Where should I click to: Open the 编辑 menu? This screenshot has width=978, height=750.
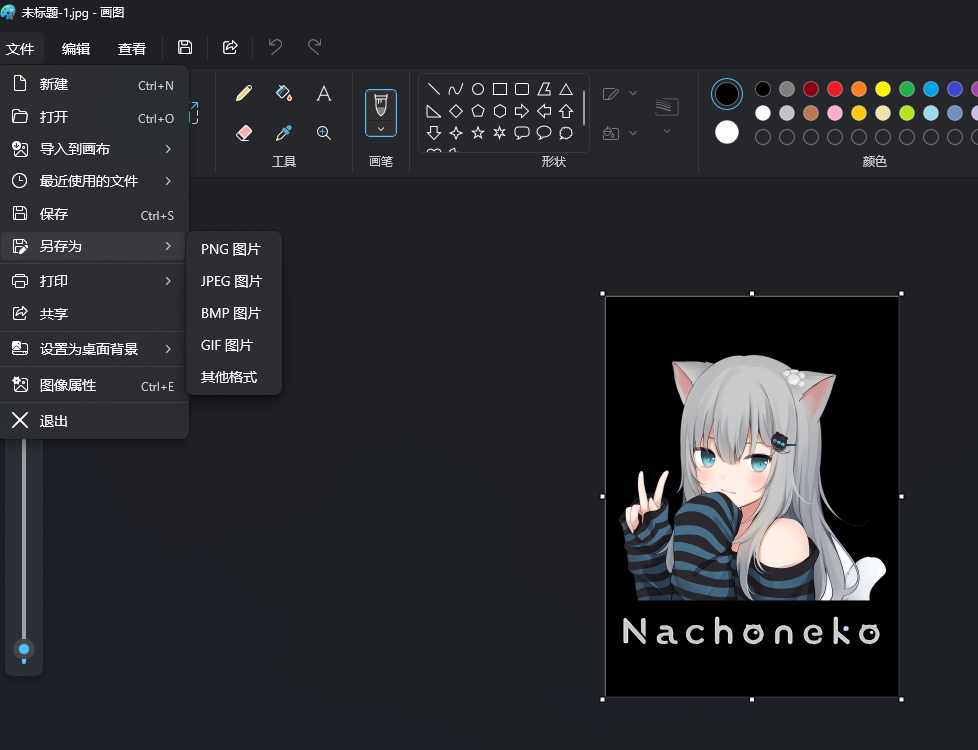pyautogui.click(x=76, y=48)
